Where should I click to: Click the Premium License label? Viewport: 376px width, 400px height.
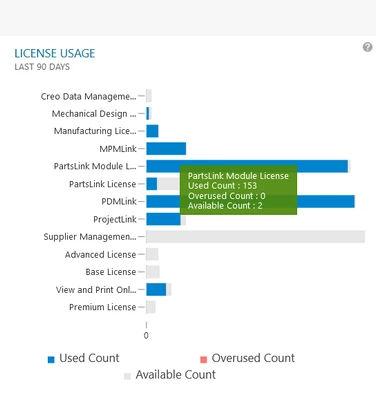(x=103, y=307)
